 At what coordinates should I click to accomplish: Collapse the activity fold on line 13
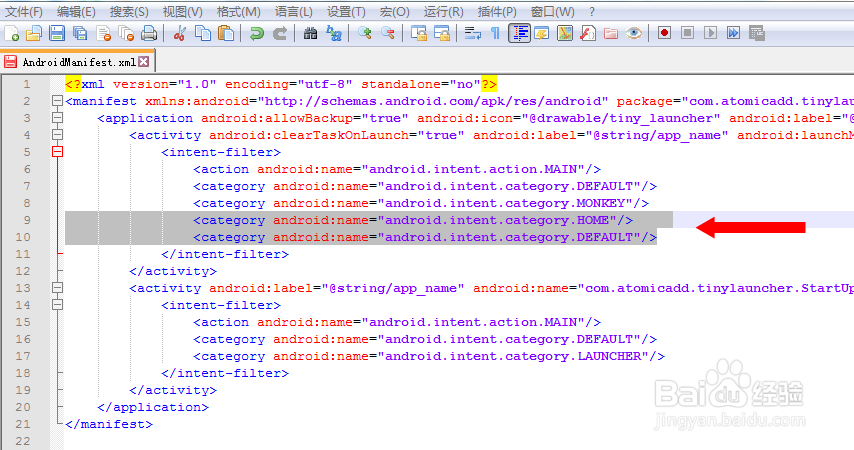coord(57,288)
